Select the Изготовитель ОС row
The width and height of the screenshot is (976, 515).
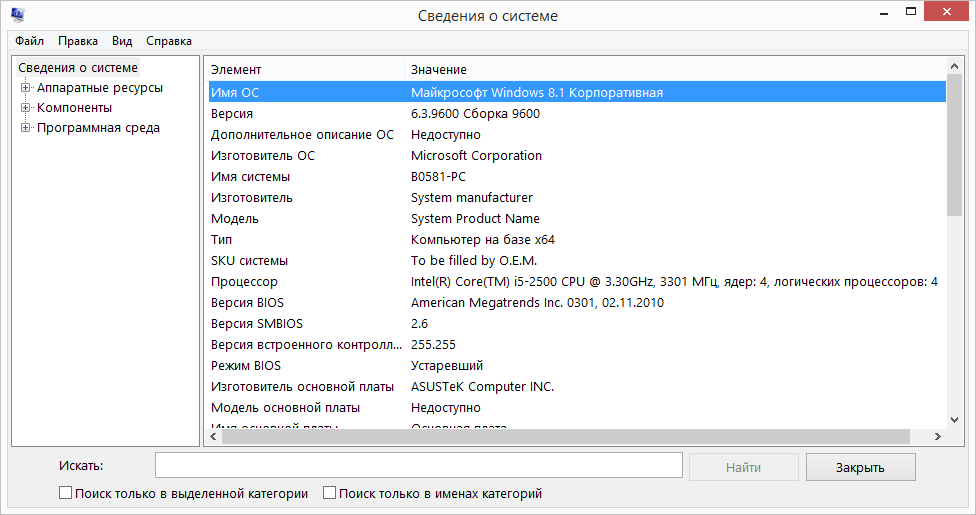point(577,156)
